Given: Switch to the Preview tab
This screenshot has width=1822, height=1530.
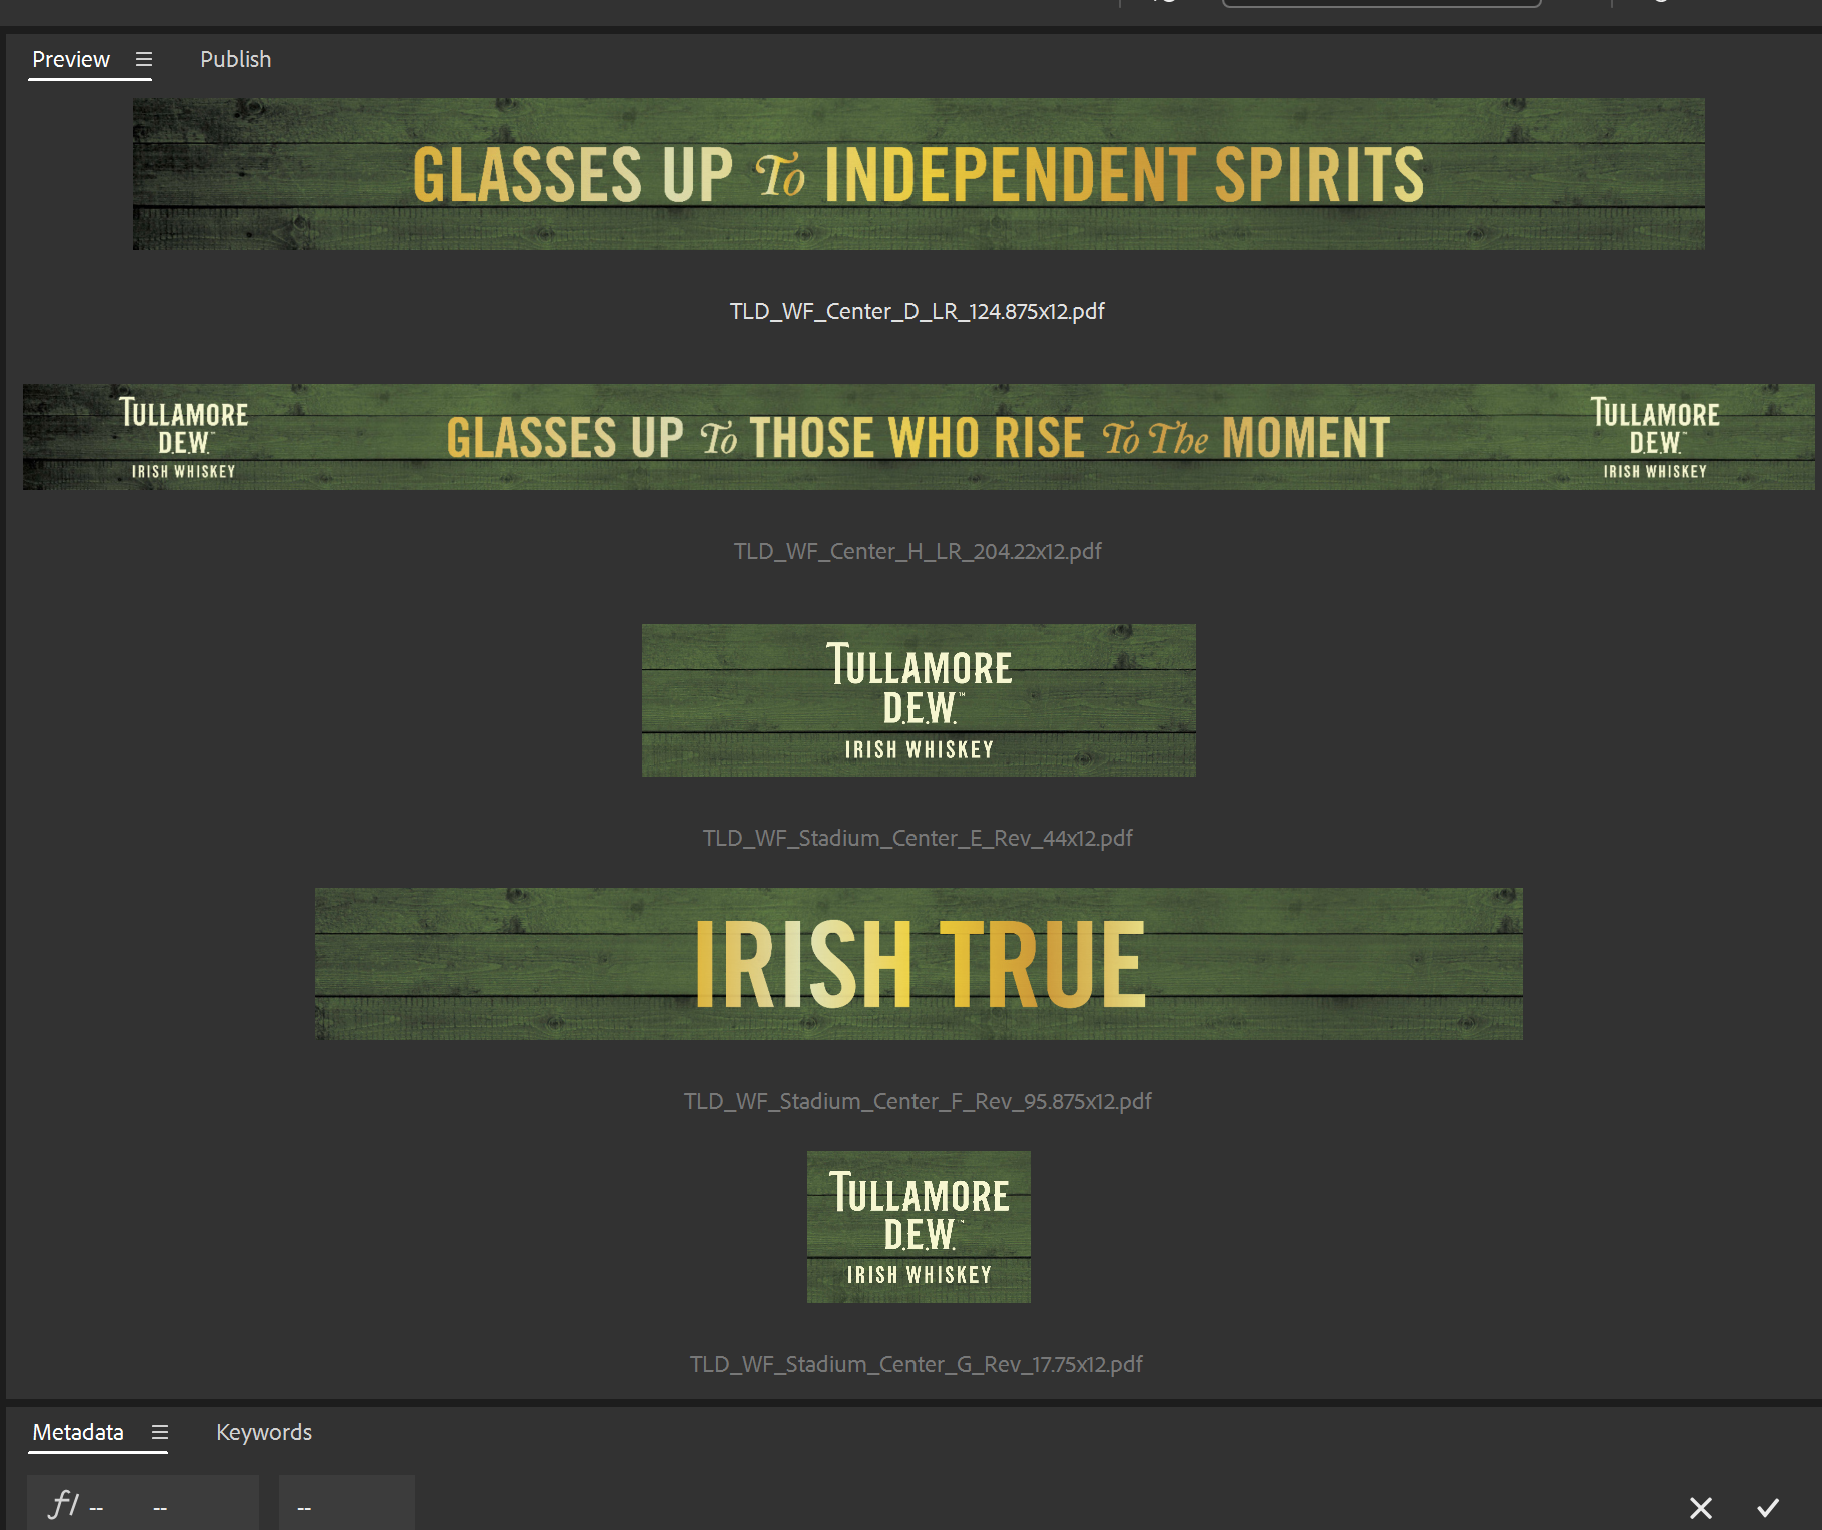Looking at the screenshot, I should [x=71, y=59].
